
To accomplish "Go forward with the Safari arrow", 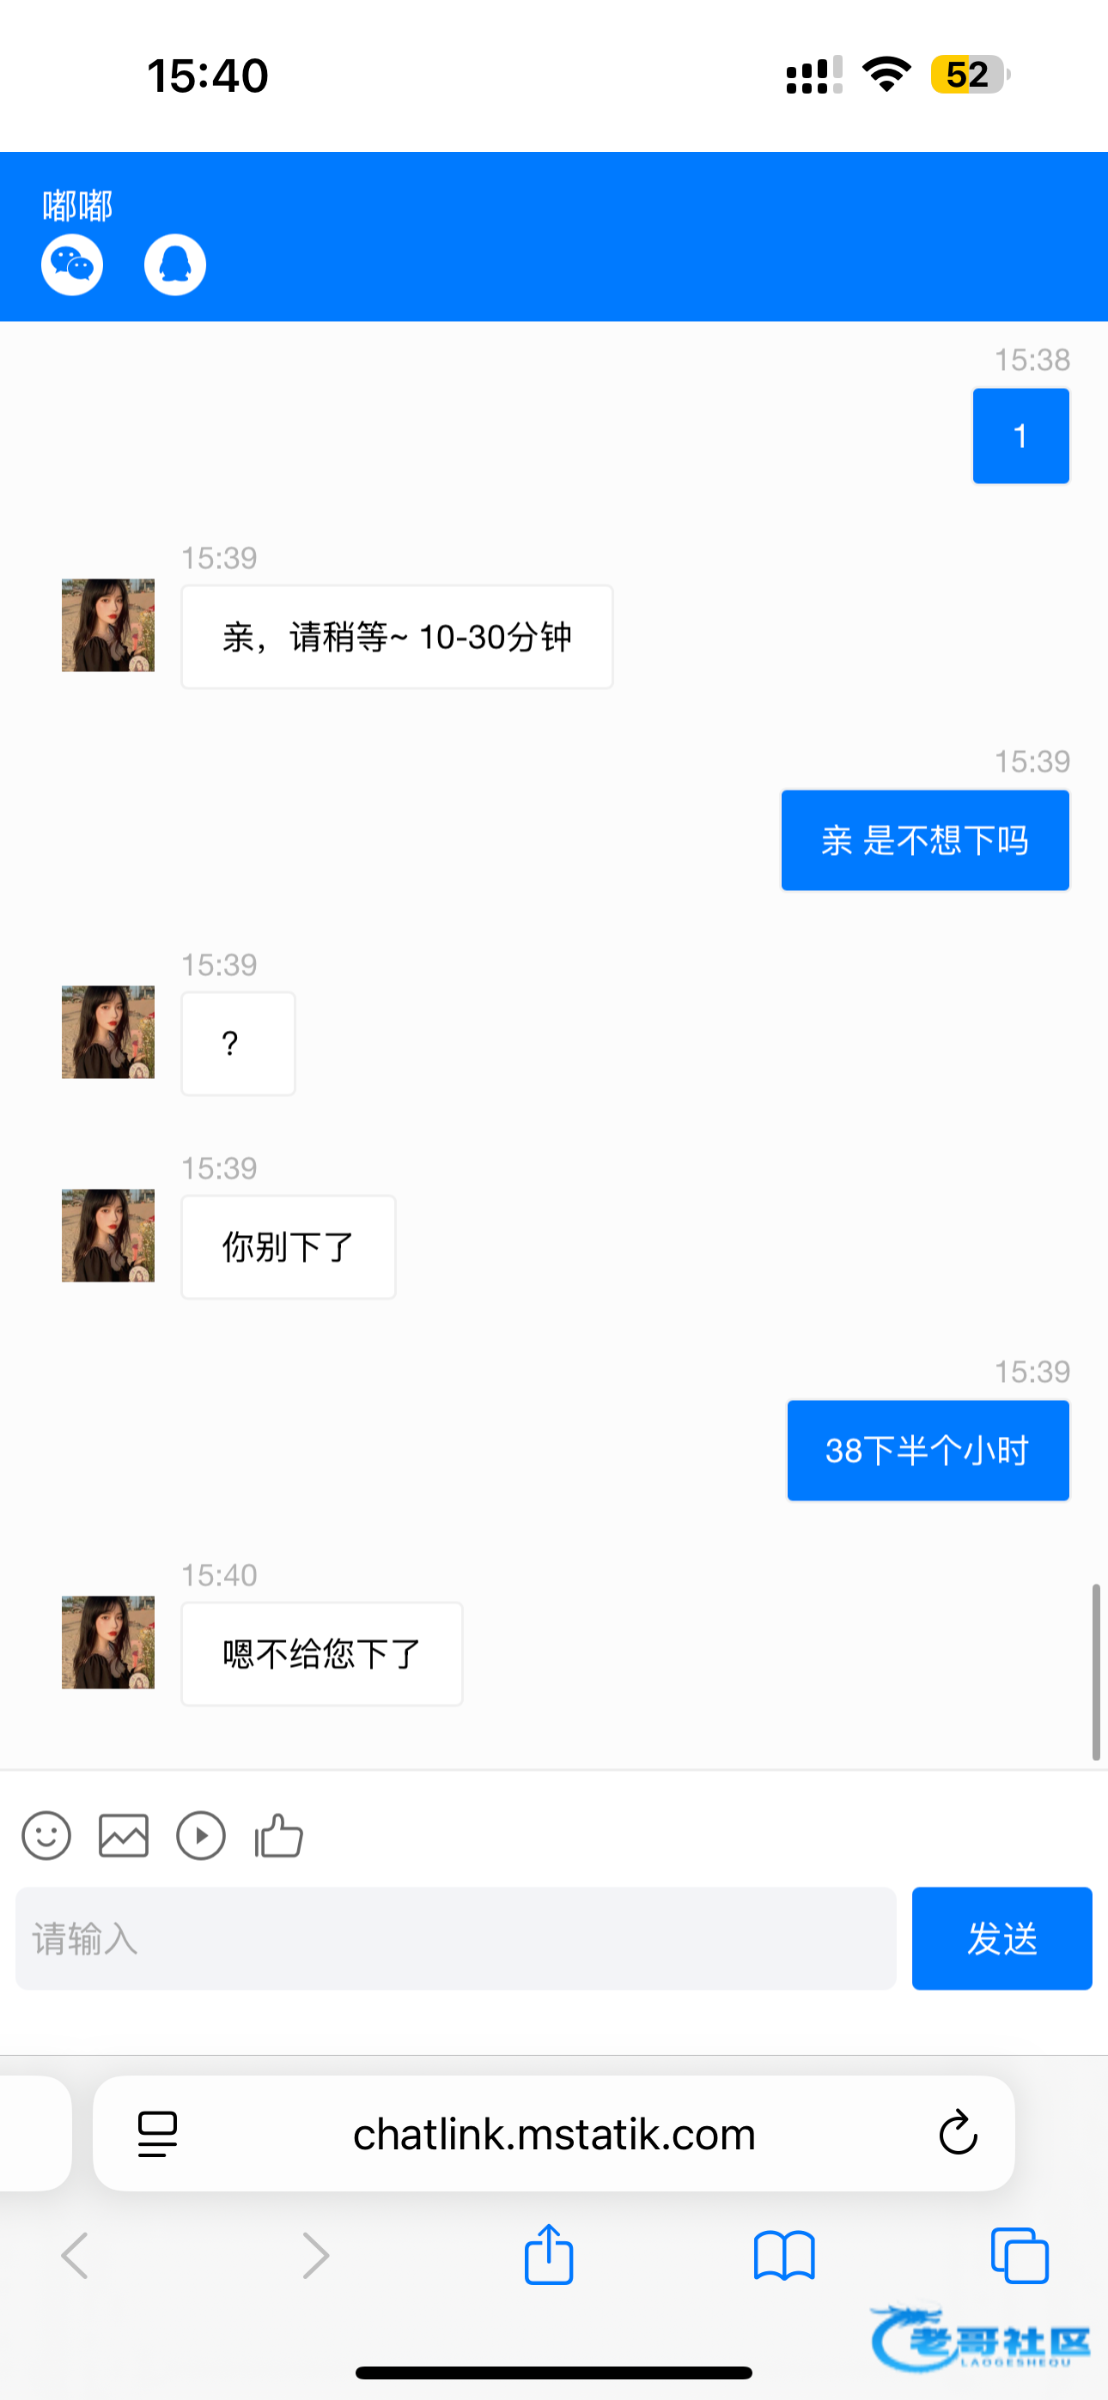I will pyautogui.click(x=315, y=2256).
